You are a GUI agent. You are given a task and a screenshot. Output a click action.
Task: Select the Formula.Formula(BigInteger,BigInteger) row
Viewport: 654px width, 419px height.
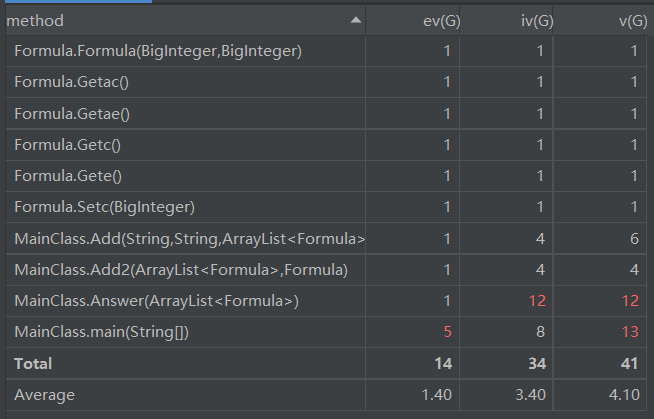click(157, 51)
